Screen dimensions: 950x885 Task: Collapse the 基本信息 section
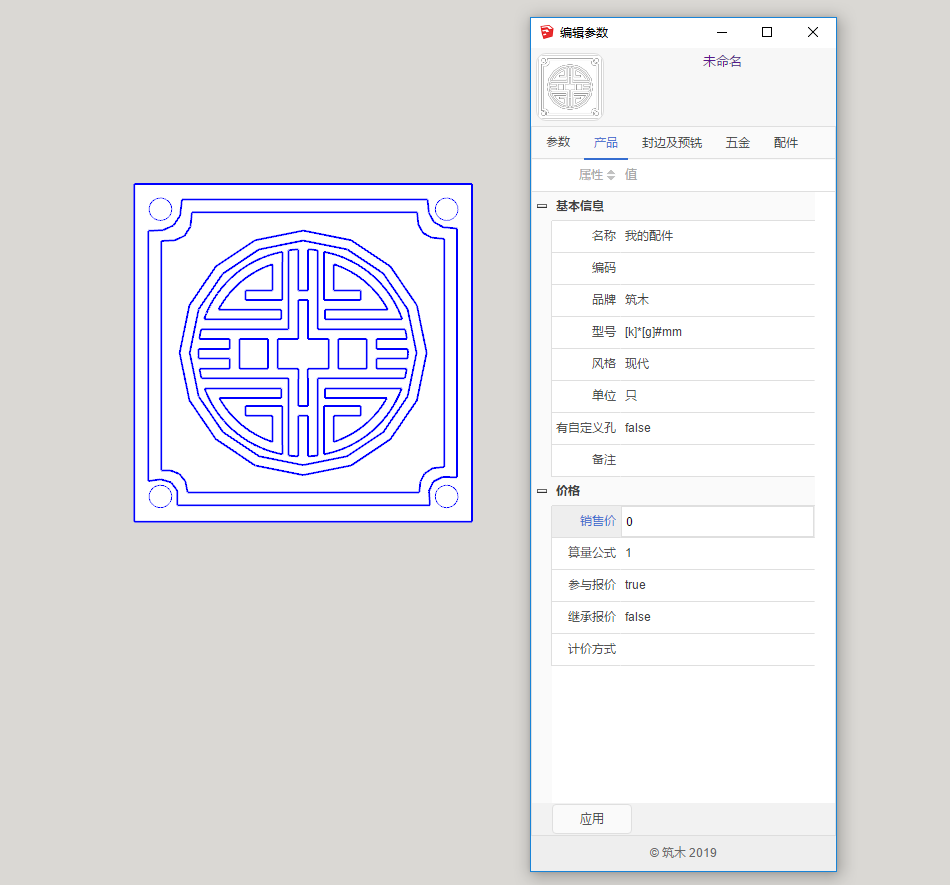(542, 206)
